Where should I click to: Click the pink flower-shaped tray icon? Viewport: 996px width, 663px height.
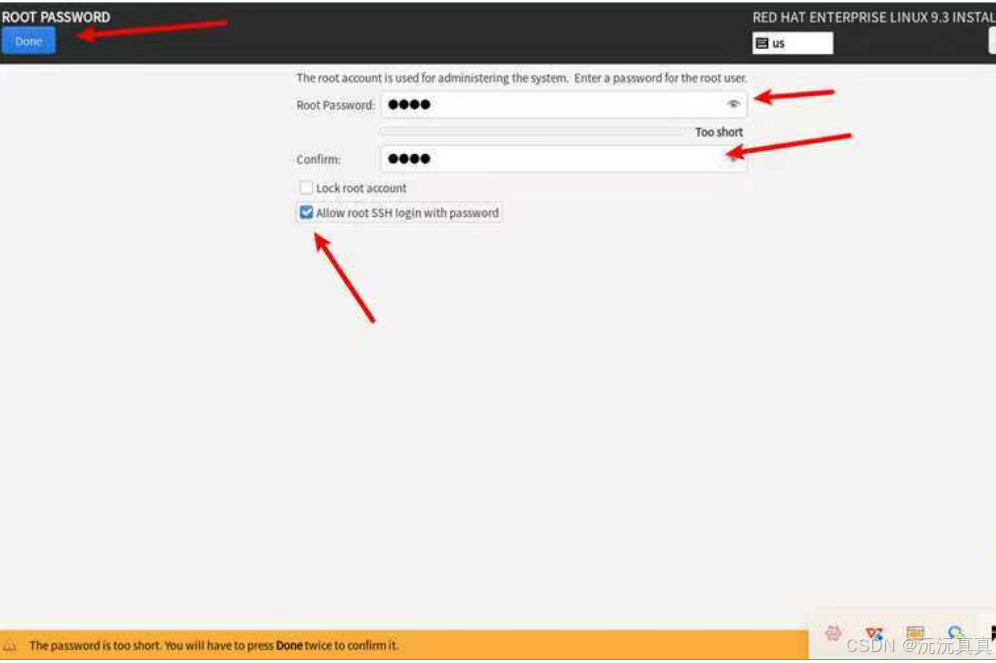point(833,633)
